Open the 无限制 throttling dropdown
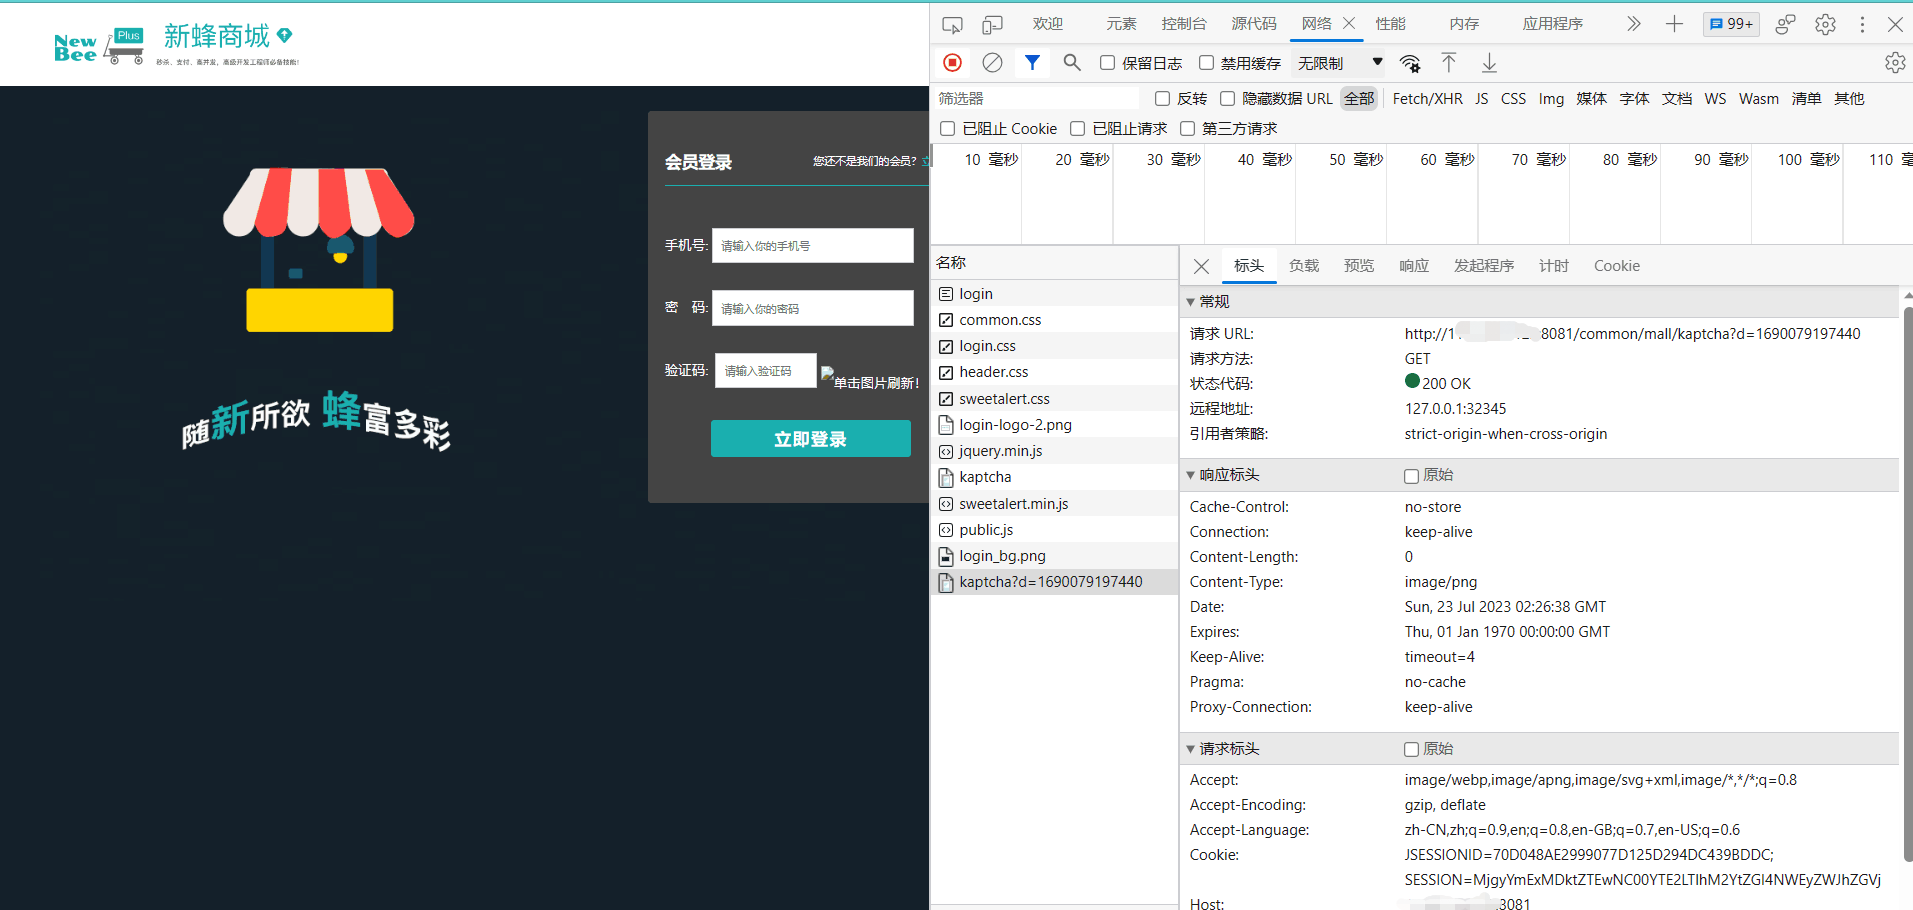1913x910 pixels. 1338,62
